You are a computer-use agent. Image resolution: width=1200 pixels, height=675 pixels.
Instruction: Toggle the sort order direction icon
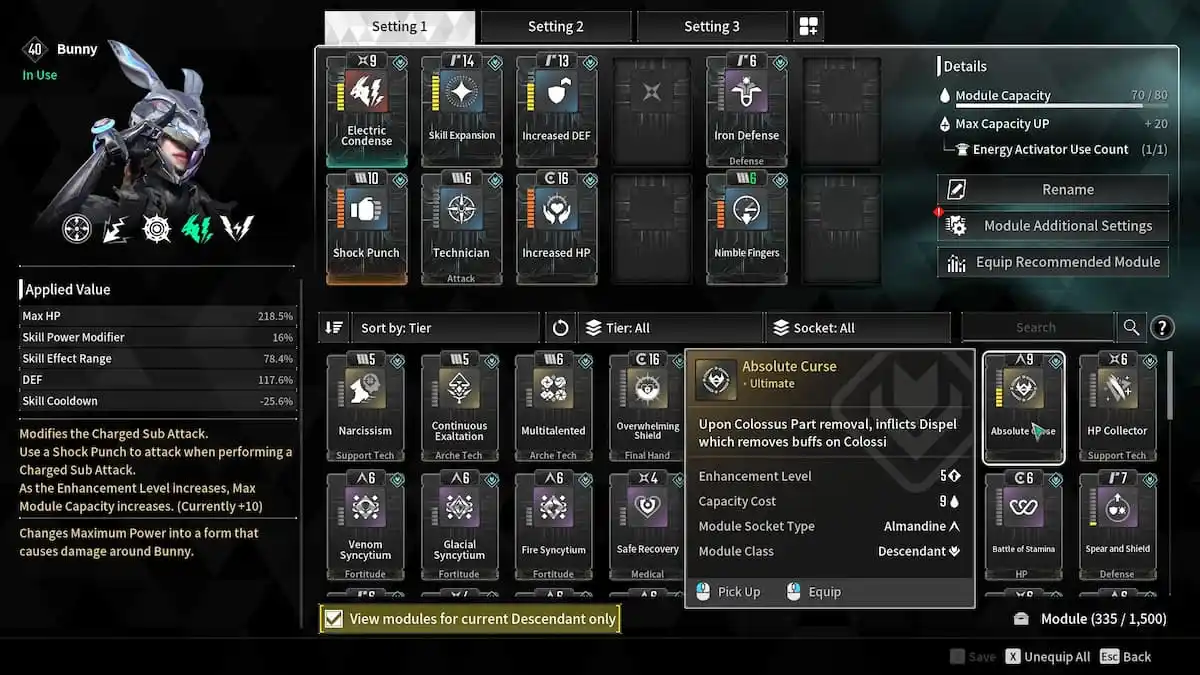(x=334, y=328)
